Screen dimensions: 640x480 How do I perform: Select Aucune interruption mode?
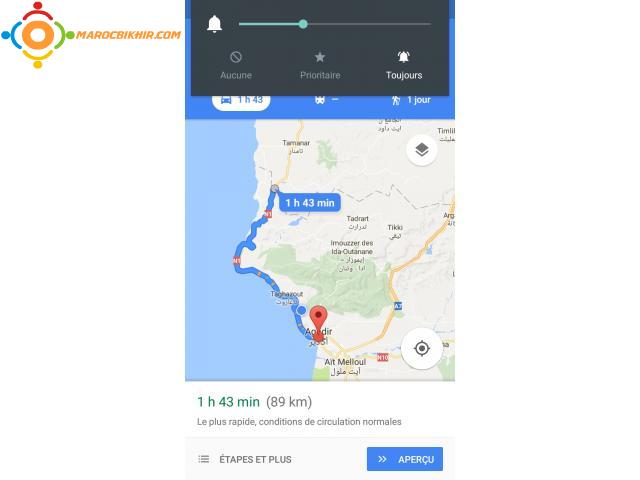tap(236, 65)
